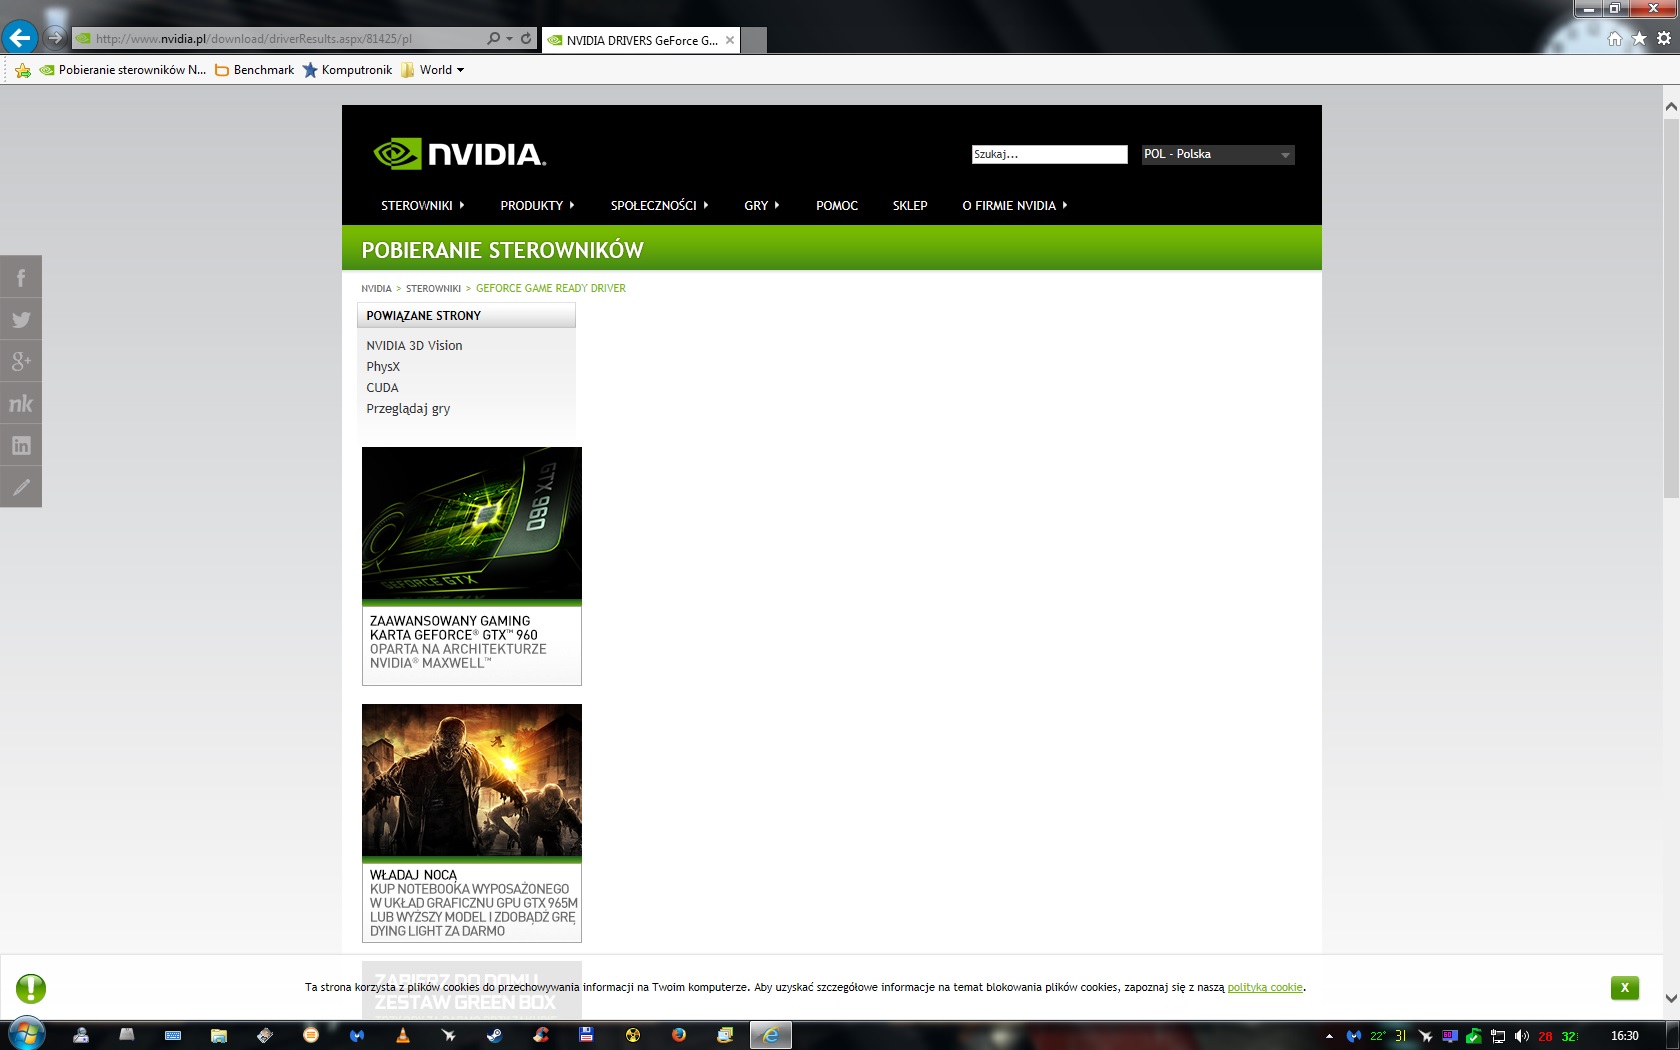Click the volume speaker tray icon
This screenshot has height=1050, width=1680.
[1521, 1036]
